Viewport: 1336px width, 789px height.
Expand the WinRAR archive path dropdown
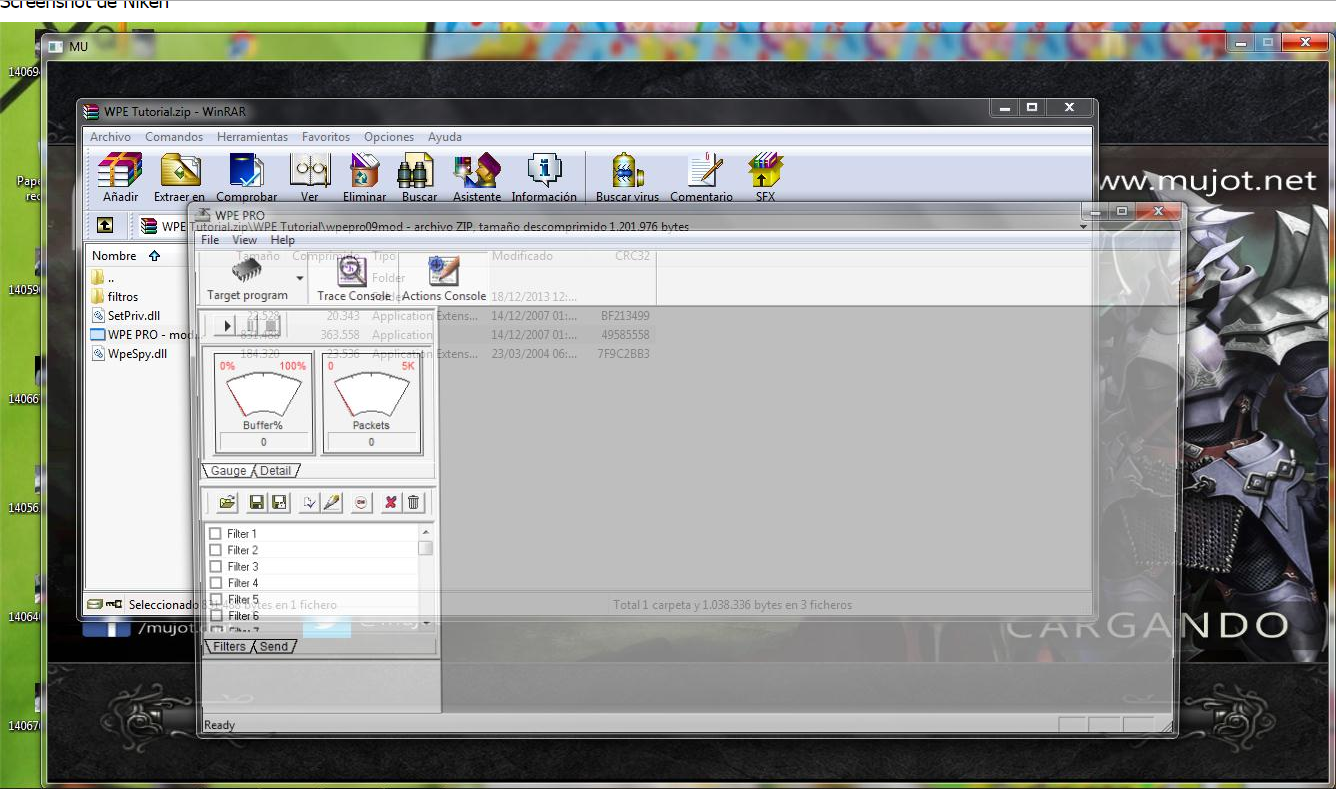tap(1083, 227)
